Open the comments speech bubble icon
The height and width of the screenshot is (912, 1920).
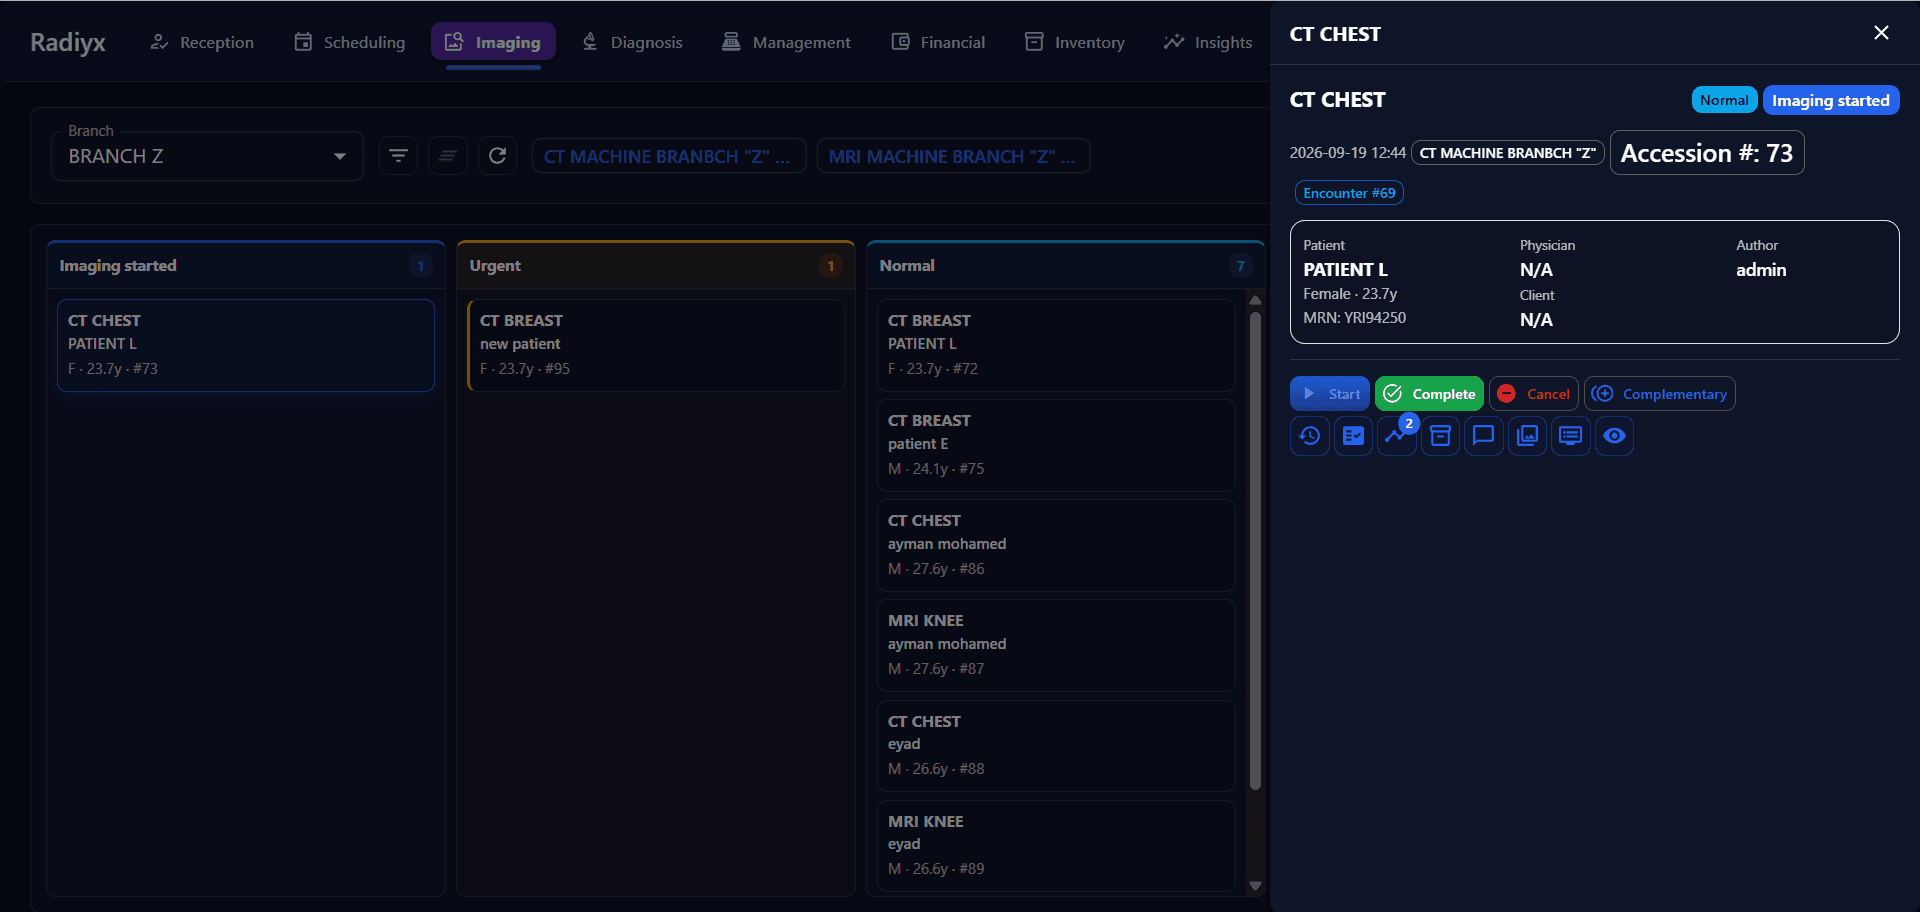(1484, 436)
